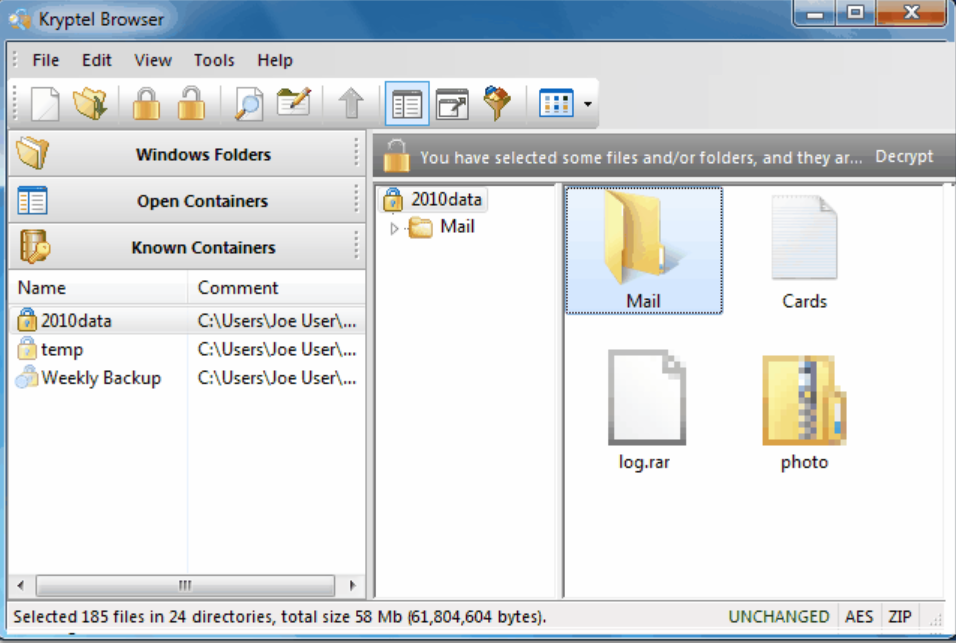Click the UNCHANGED status bar indicator

point(779,617)
